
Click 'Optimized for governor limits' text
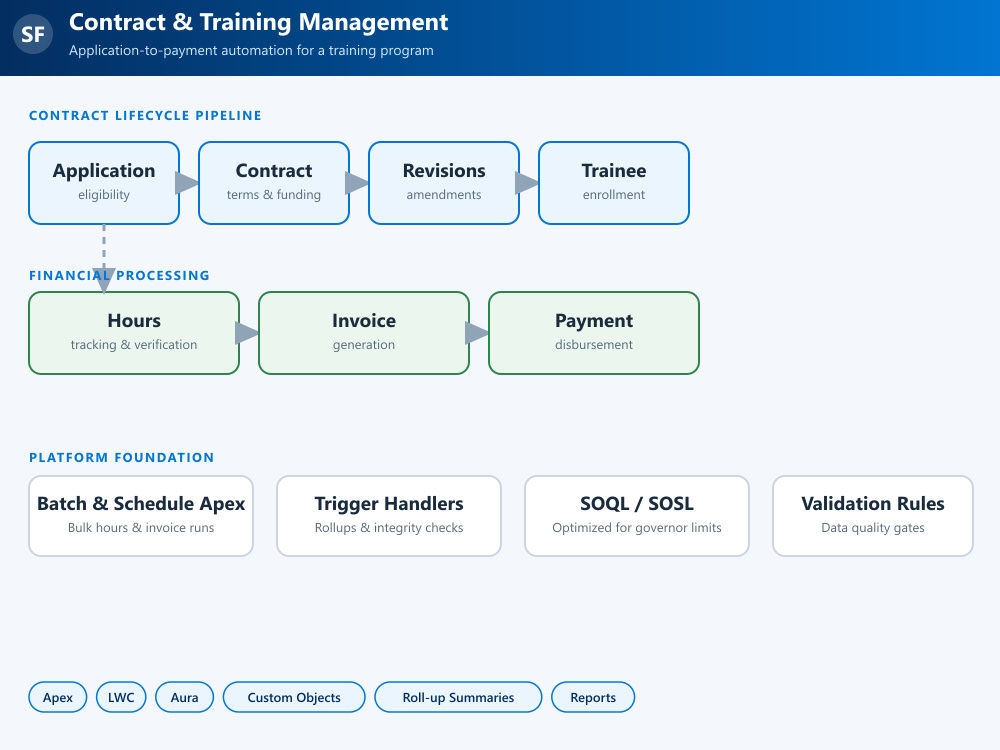636,527
